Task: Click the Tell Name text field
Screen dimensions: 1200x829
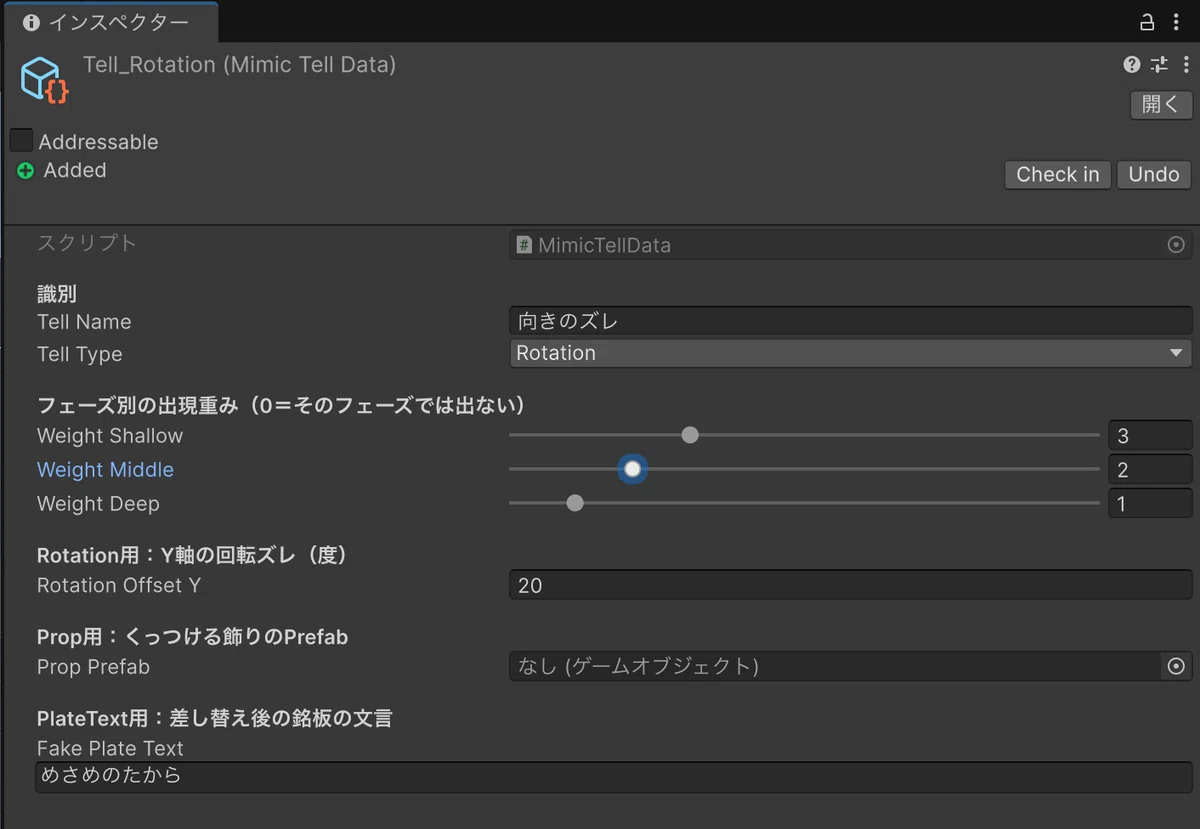Action: (851, 321)
